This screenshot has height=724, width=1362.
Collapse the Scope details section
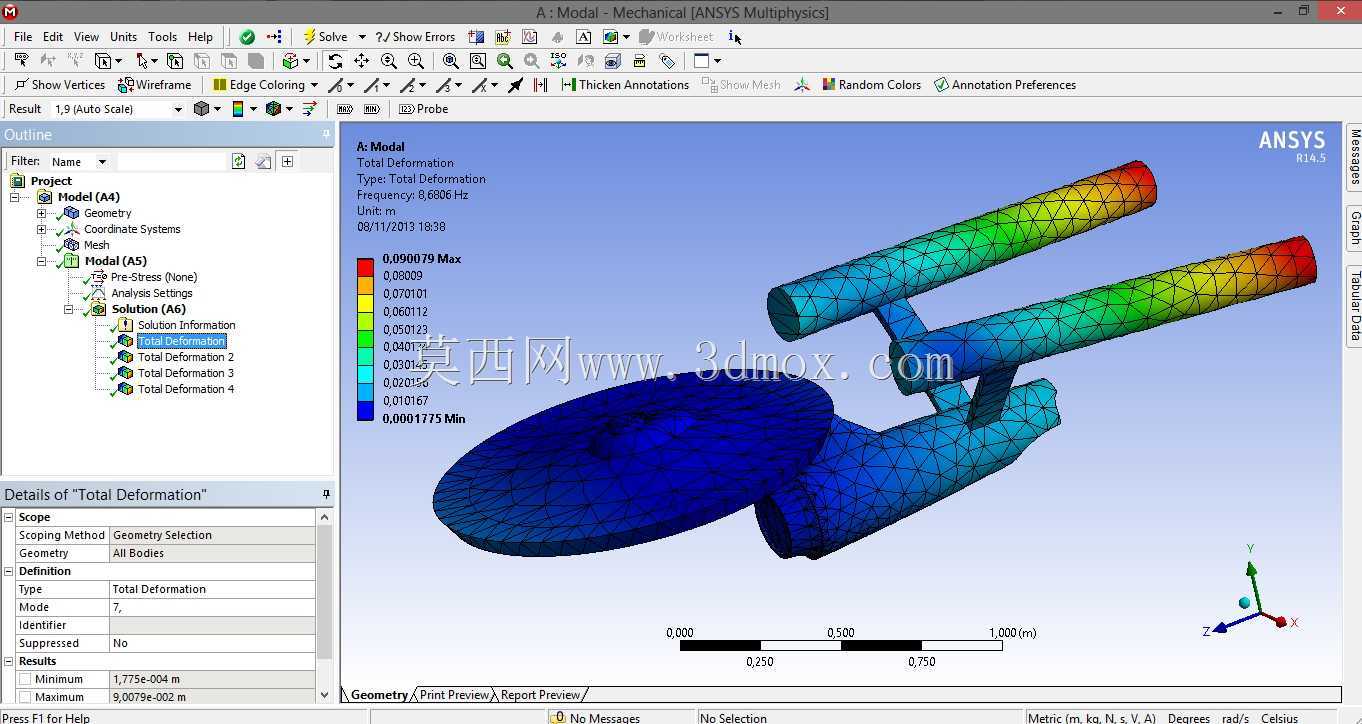10,517
